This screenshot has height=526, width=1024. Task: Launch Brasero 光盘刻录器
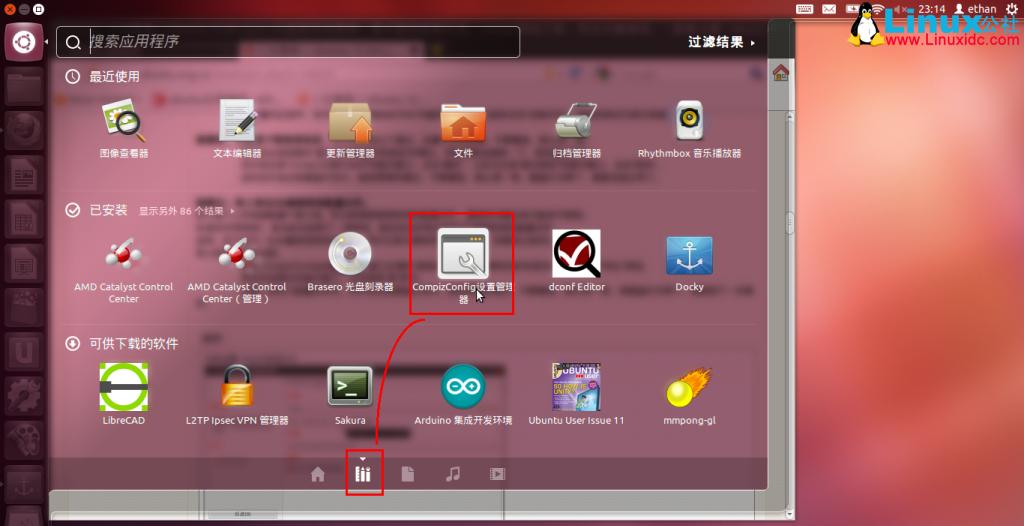click(350, 263)
